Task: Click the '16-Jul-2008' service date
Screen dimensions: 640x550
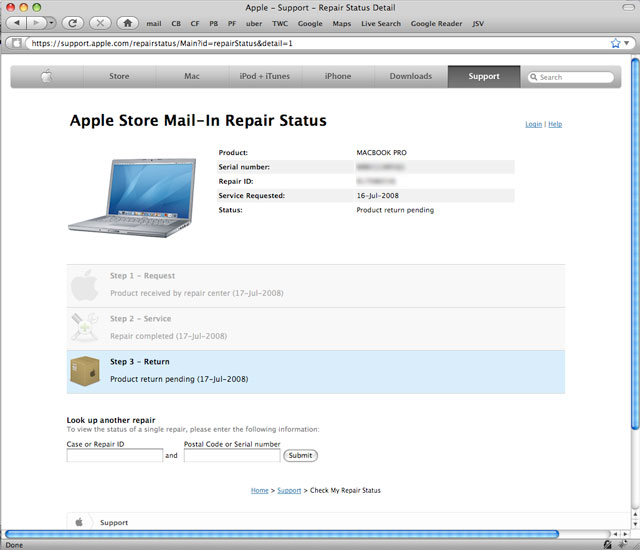Action: pyautogui.click(x=378, y=195)
